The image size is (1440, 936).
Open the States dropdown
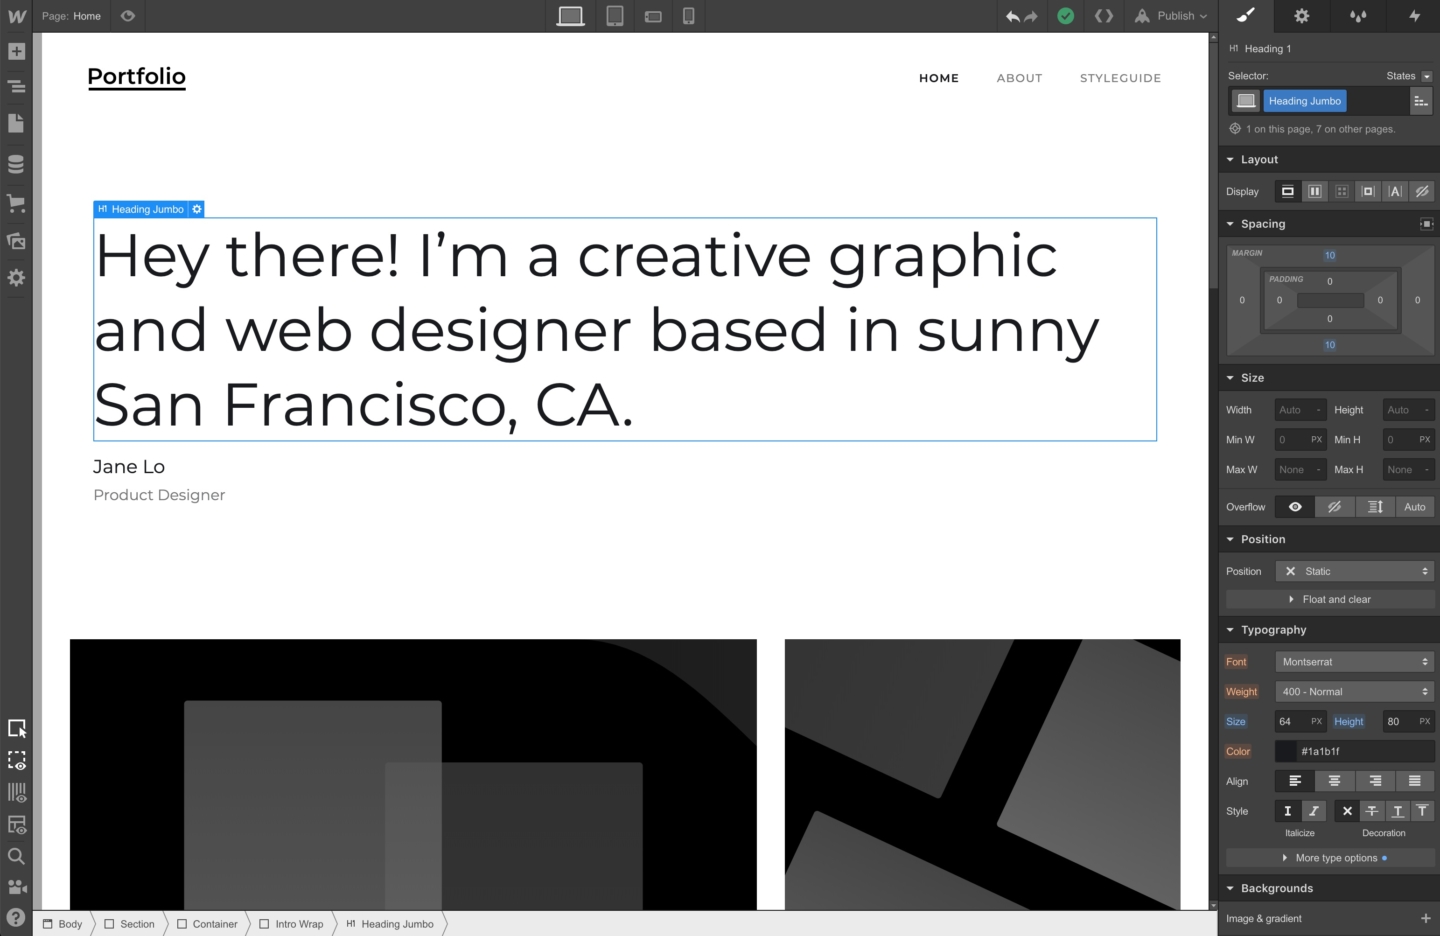click(1409, 76)
